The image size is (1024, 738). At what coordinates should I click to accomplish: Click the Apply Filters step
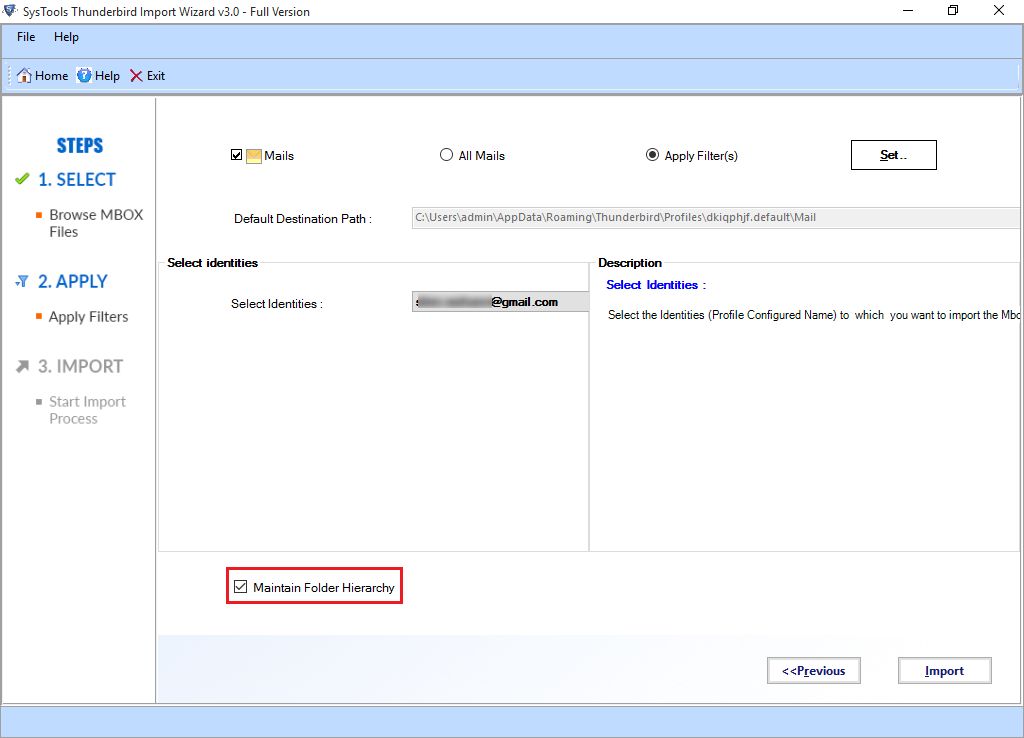[x=88, y=317]
